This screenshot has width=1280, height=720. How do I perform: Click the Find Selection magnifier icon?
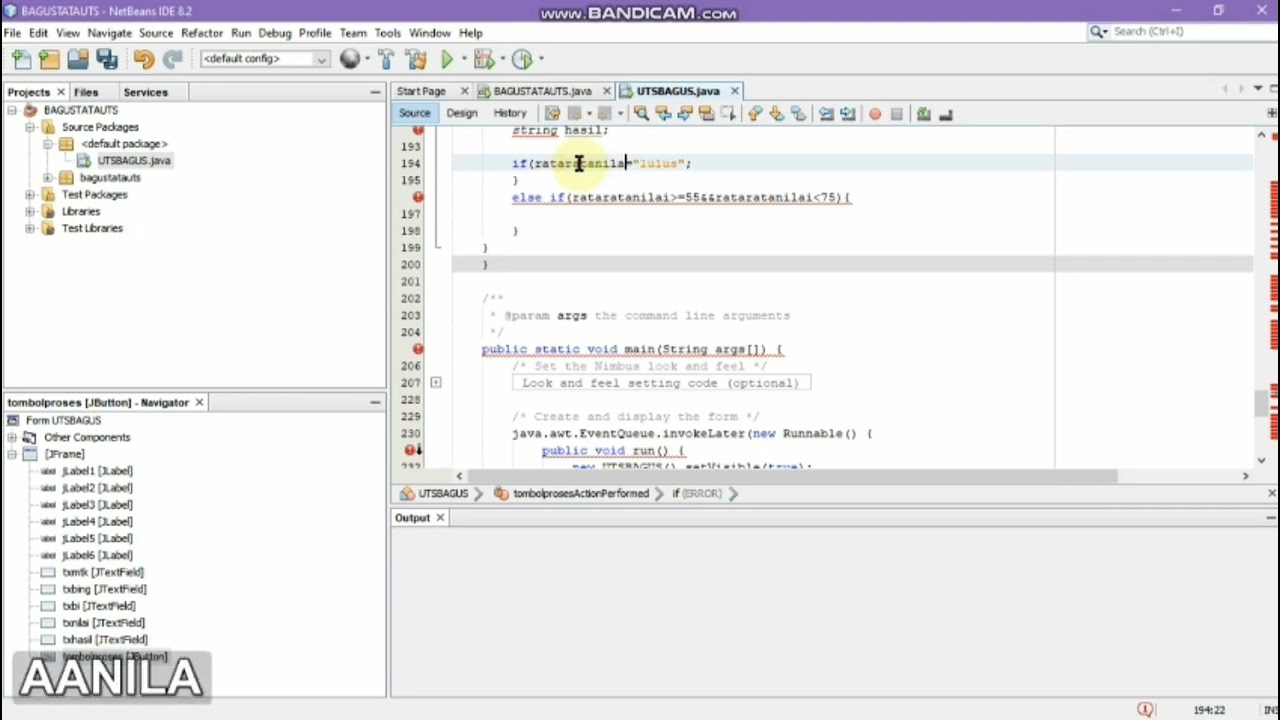point(641,114)
